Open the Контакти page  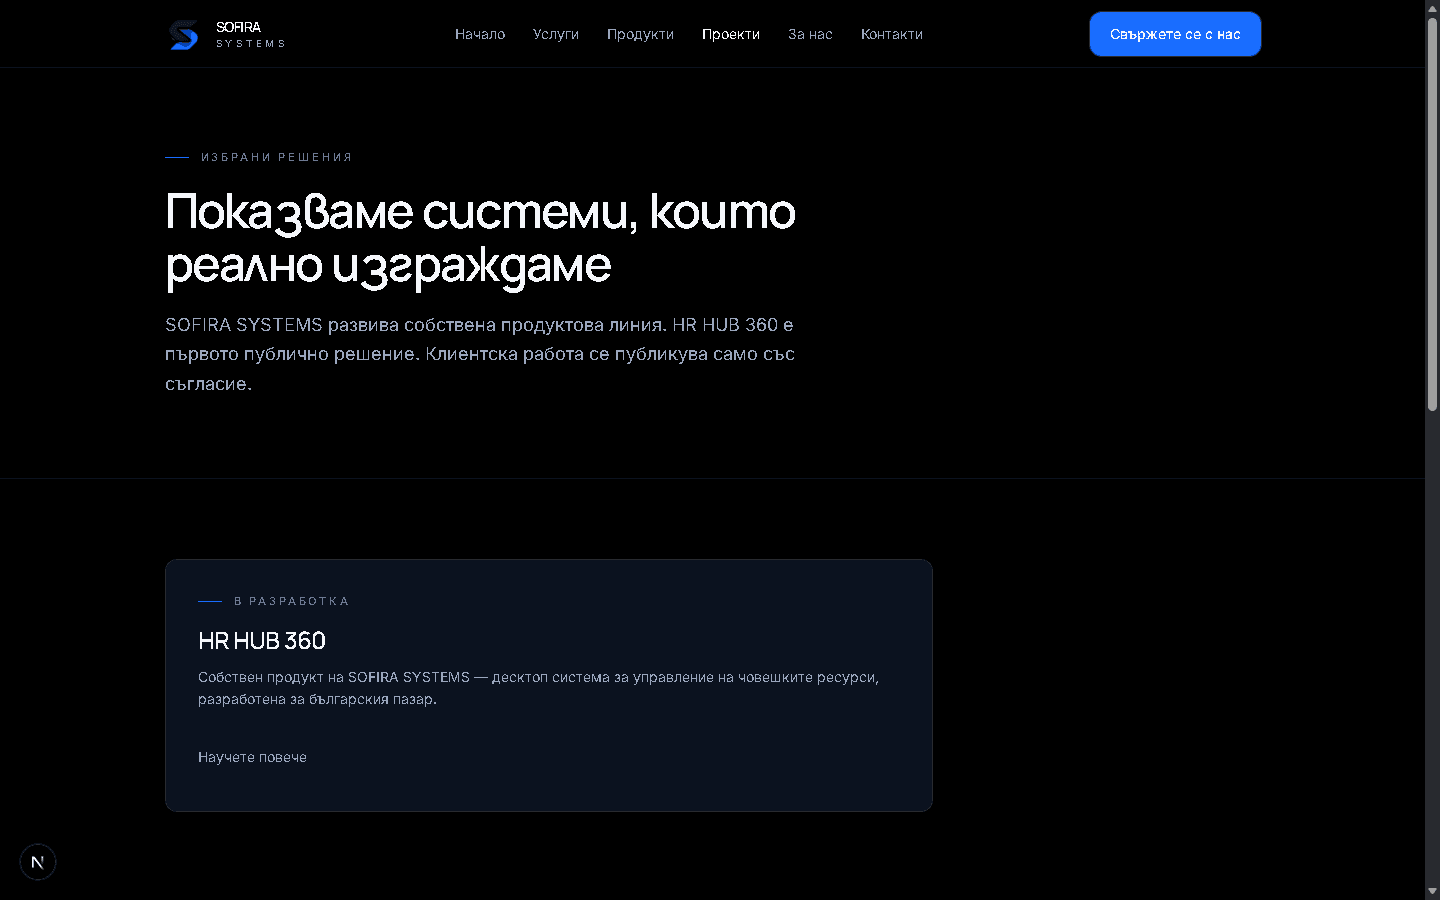892,34
